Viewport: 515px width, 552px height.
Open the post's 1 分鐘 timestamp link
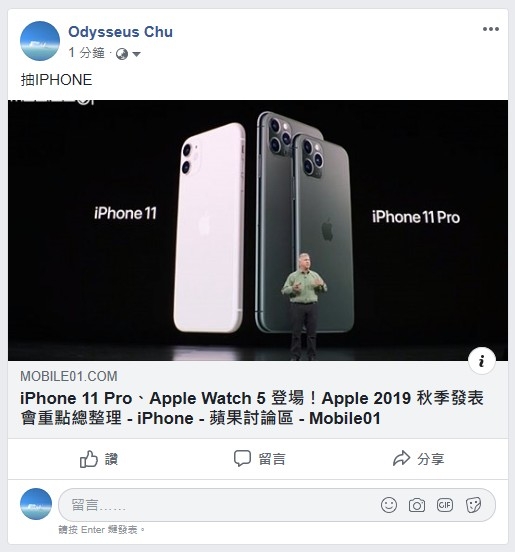tap(87, 53)
